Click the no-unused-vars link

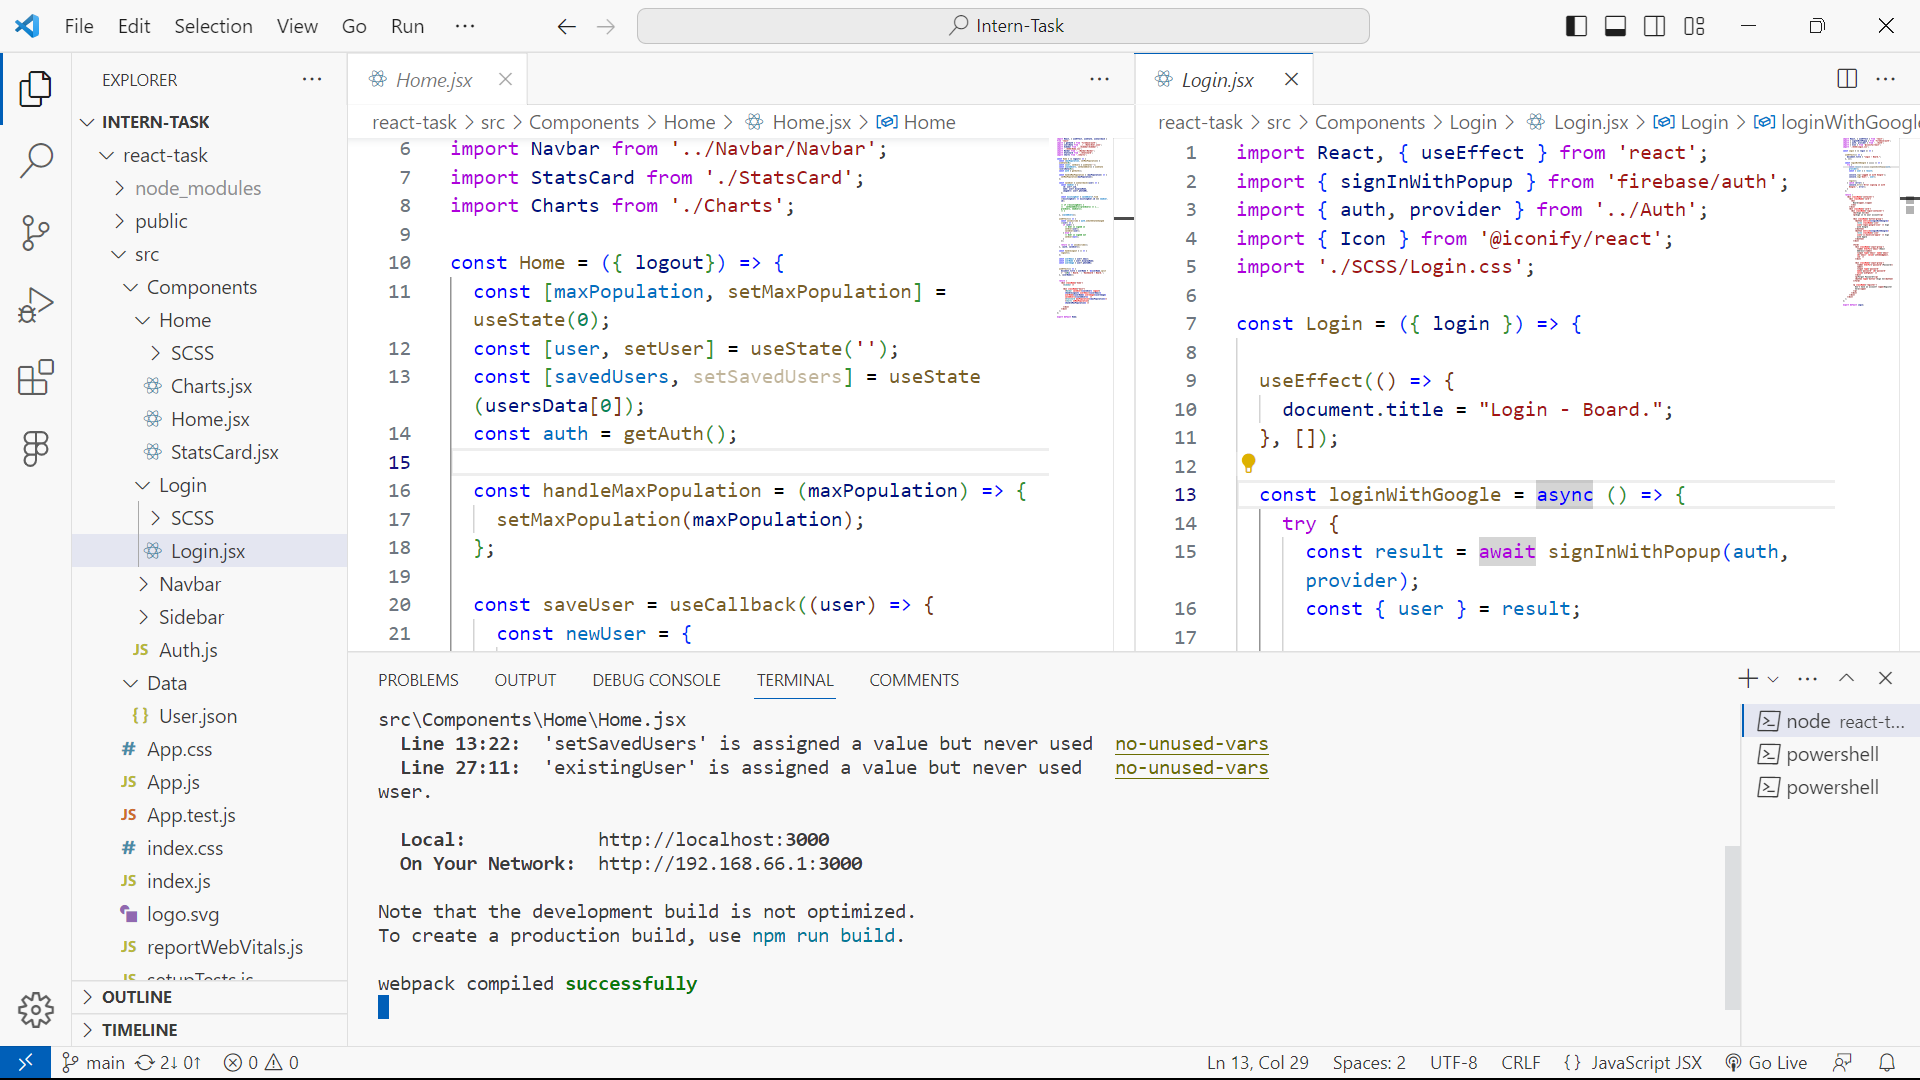tap(1191, 744)
